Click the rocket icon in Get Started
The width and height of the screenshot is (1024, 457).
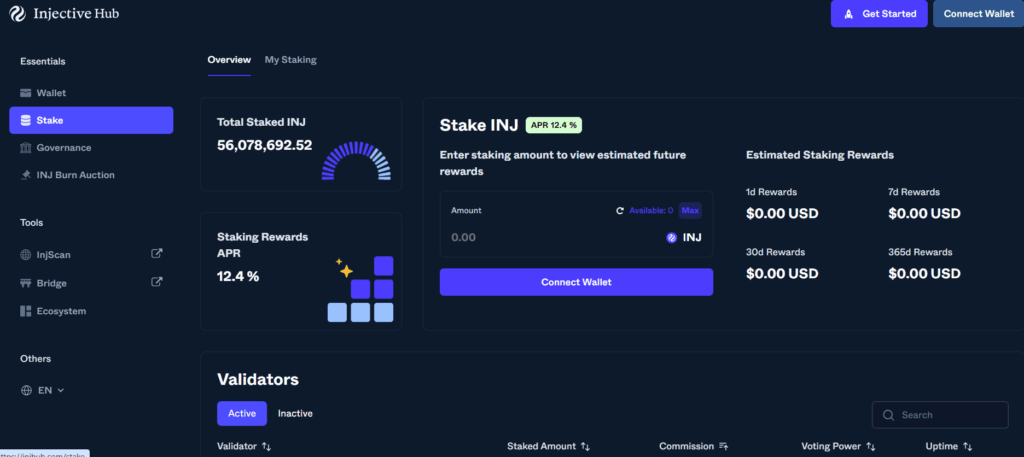tap(848, 14)
